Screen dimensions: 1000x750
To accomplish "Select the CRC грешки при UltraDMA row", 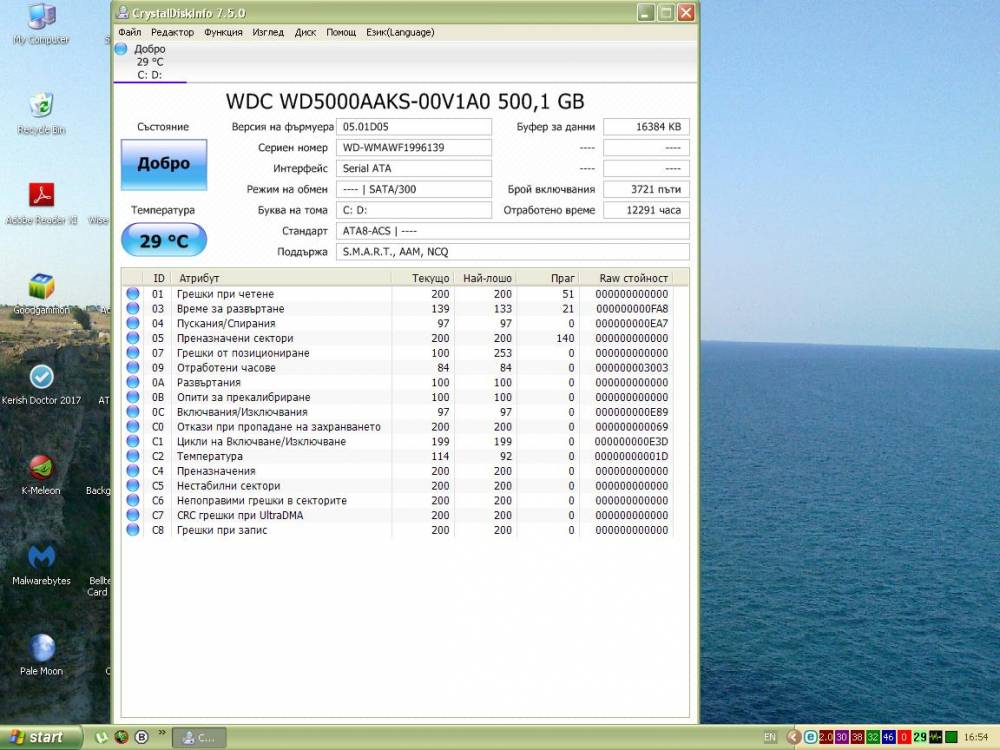I will [x=398, y=515].
